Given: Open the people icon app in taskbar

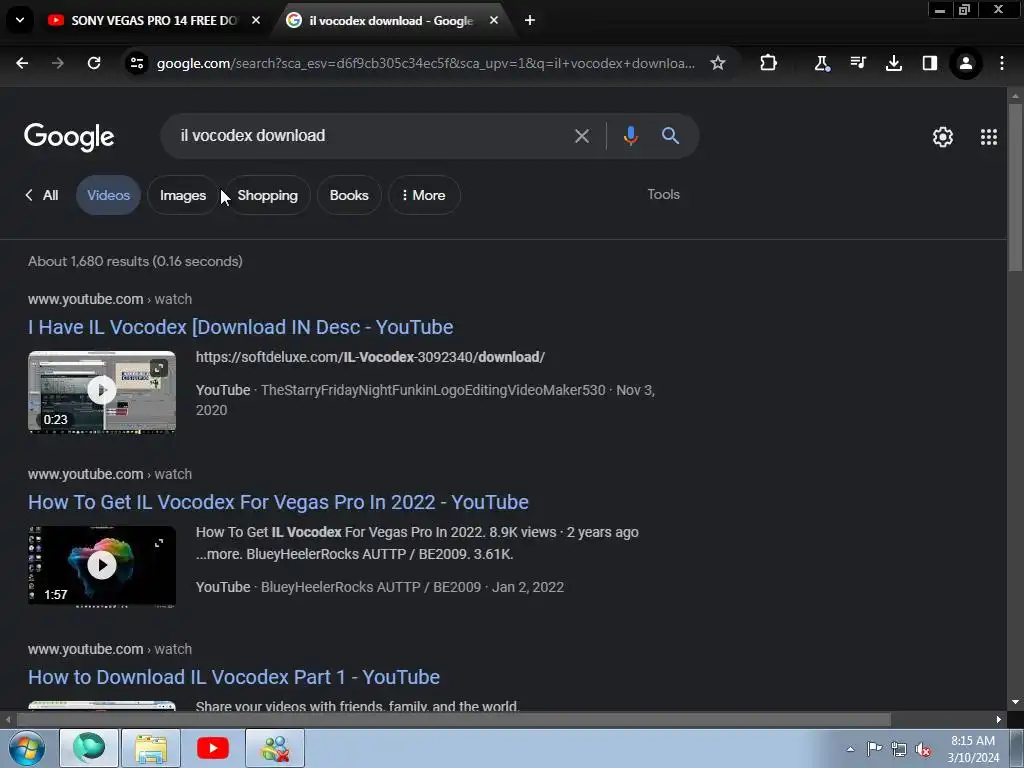Looking at the screenshot, I should click(275, 748).
